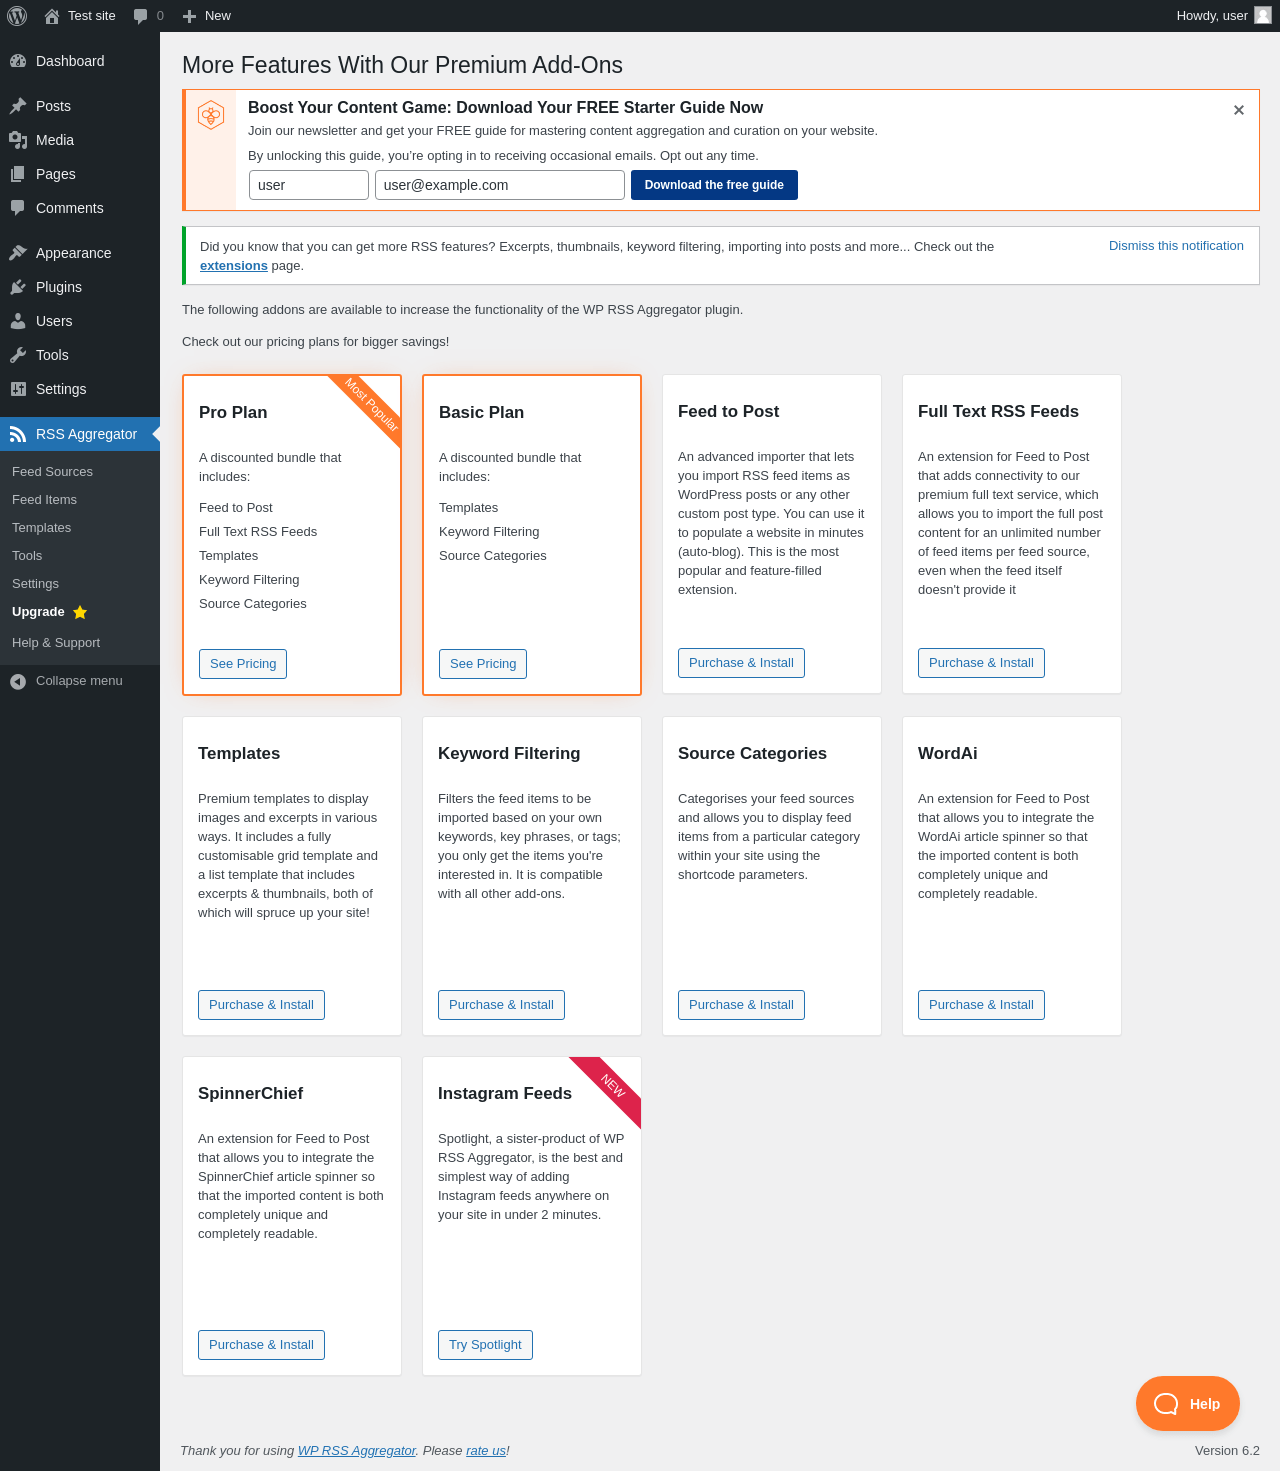Screen dimensions: 1280x1471
Task: Open Settings under RSS Aggregator submenu
Action: click(35, 584)
